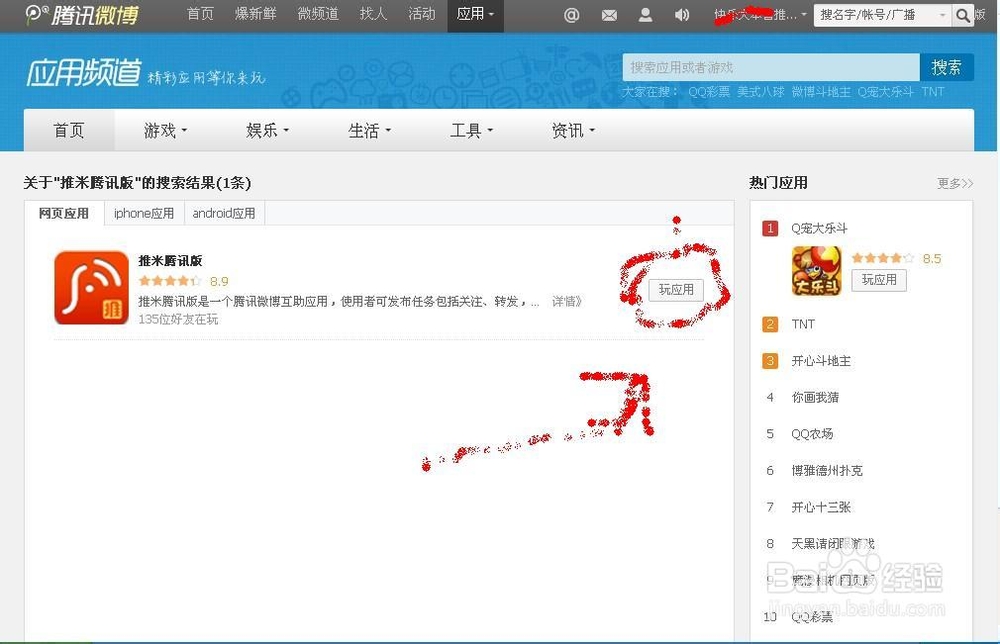Viewport: 1000px width, 644px height.
Task: Switch to the iphone应用 tab
Action: (x=143, y=213)
